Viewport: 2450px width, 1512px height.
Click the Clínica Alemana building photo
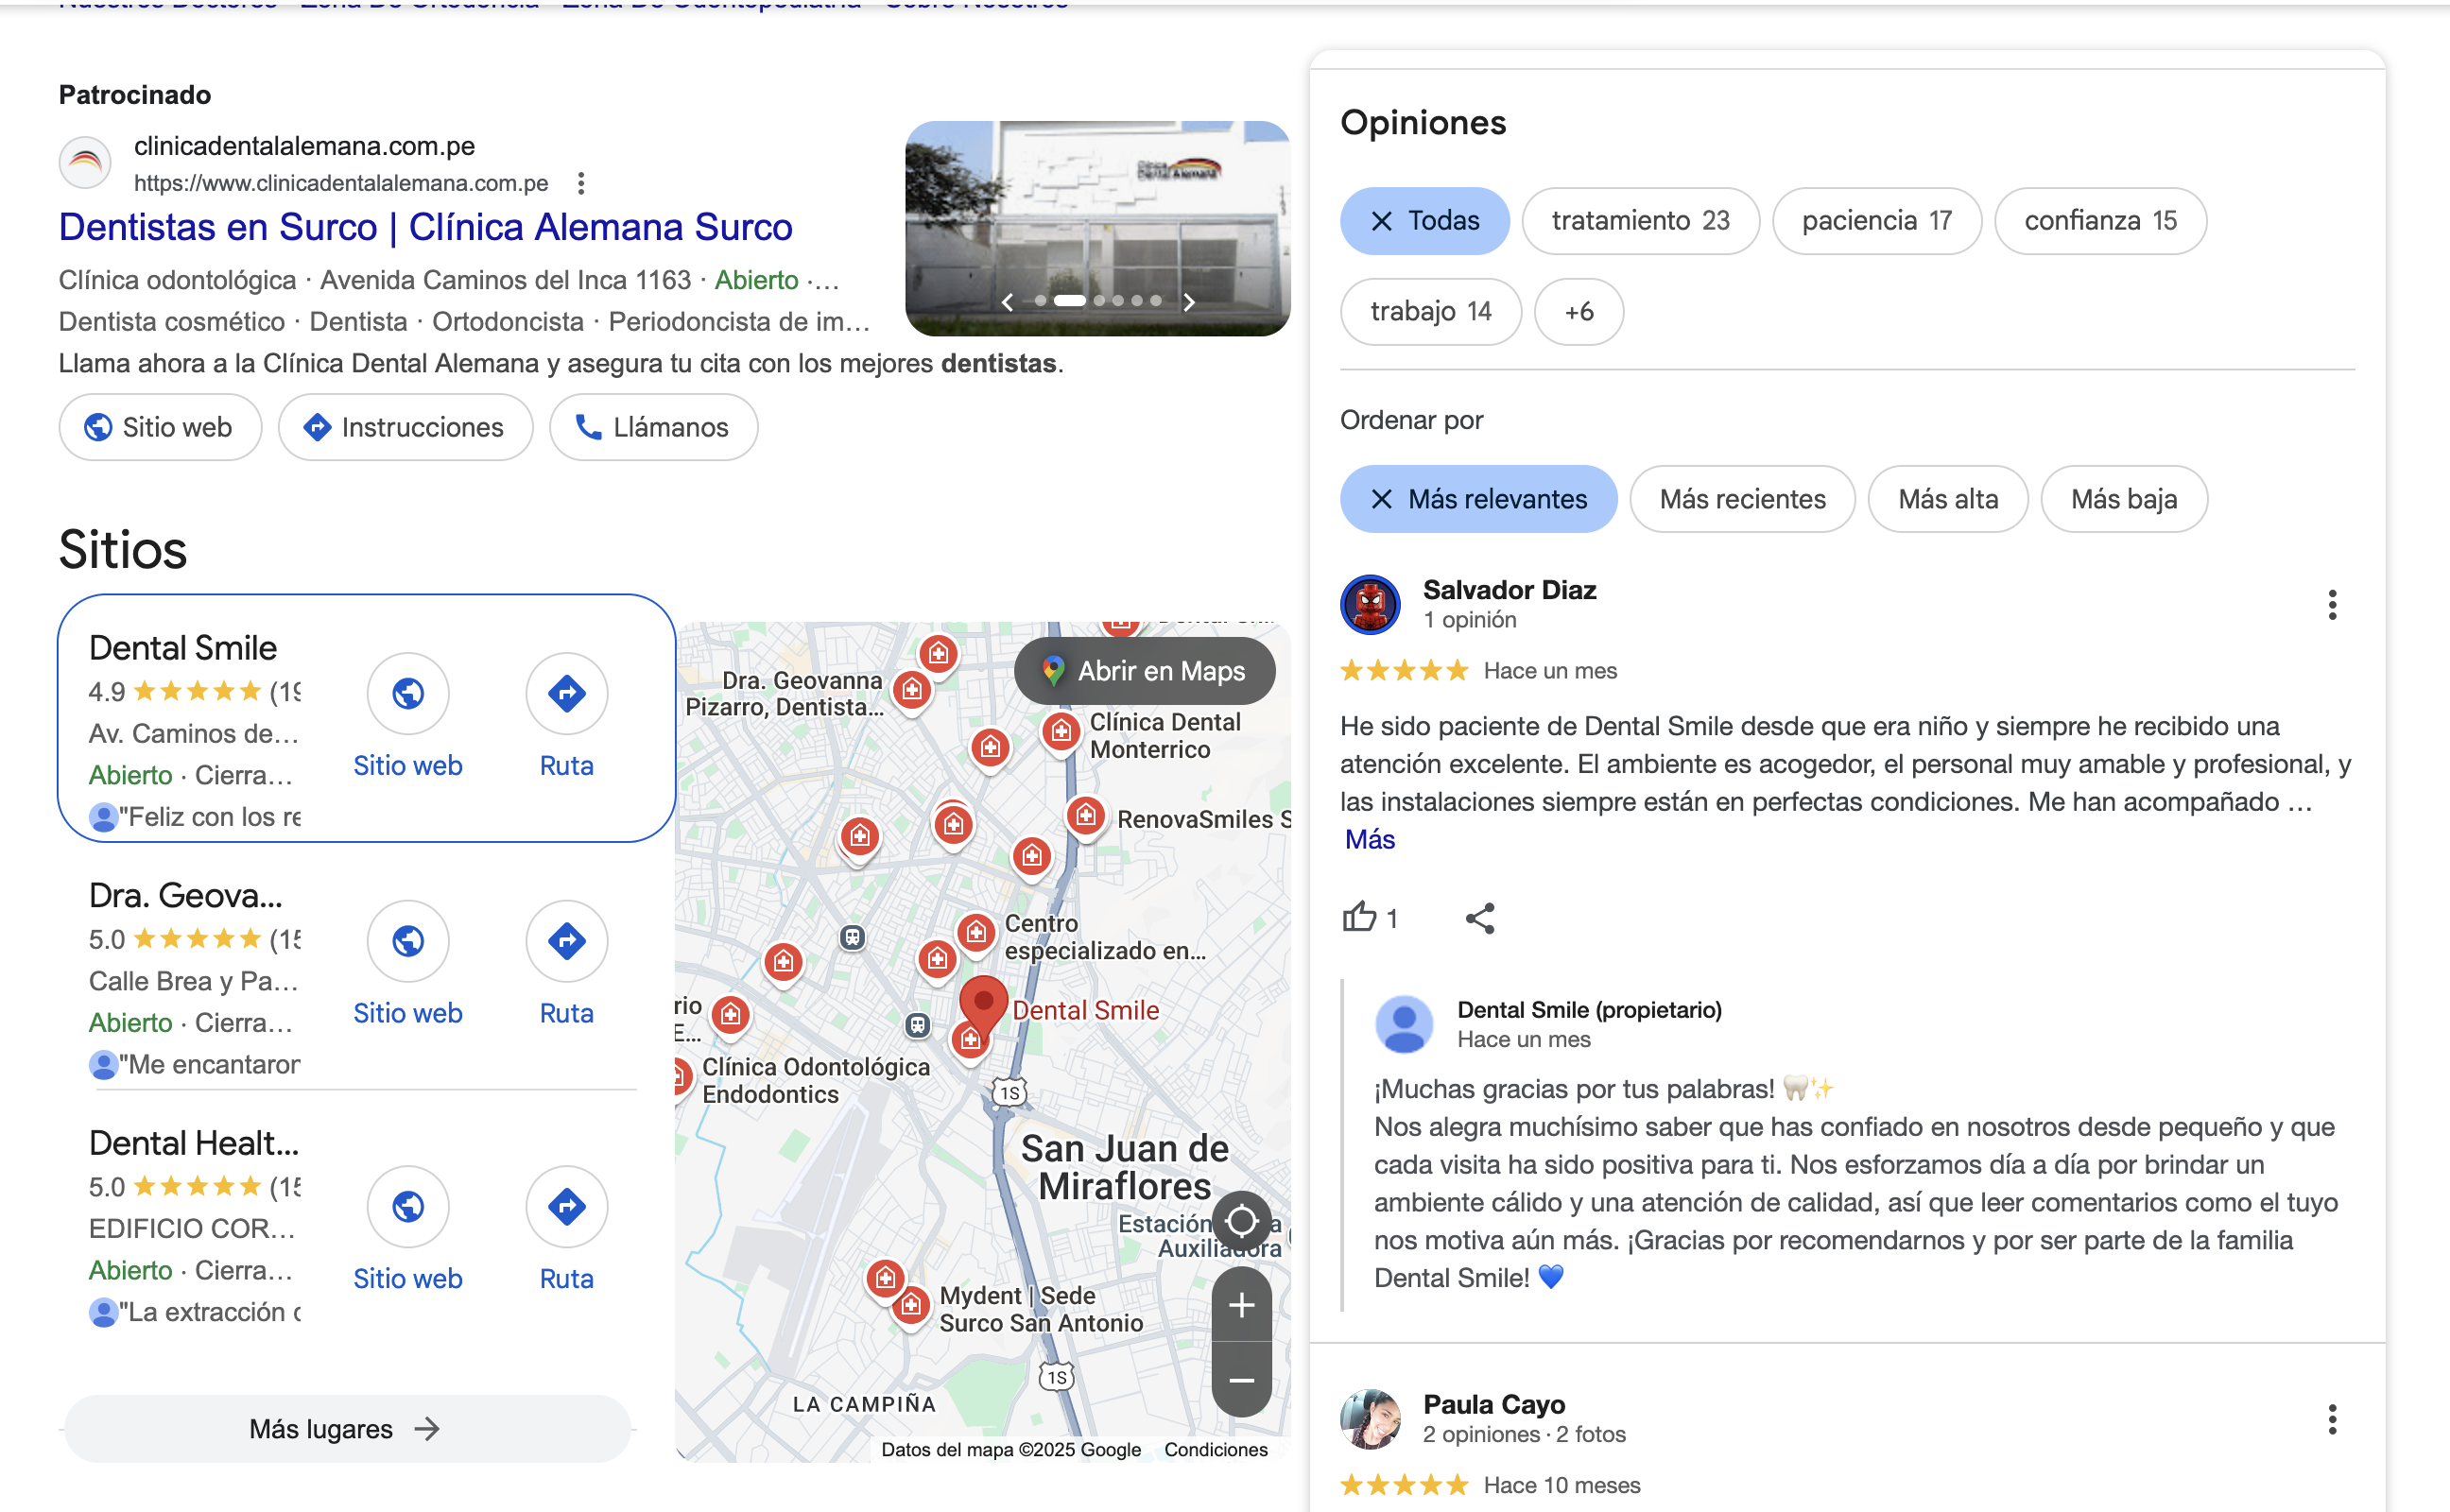(x=1097, y=228)
